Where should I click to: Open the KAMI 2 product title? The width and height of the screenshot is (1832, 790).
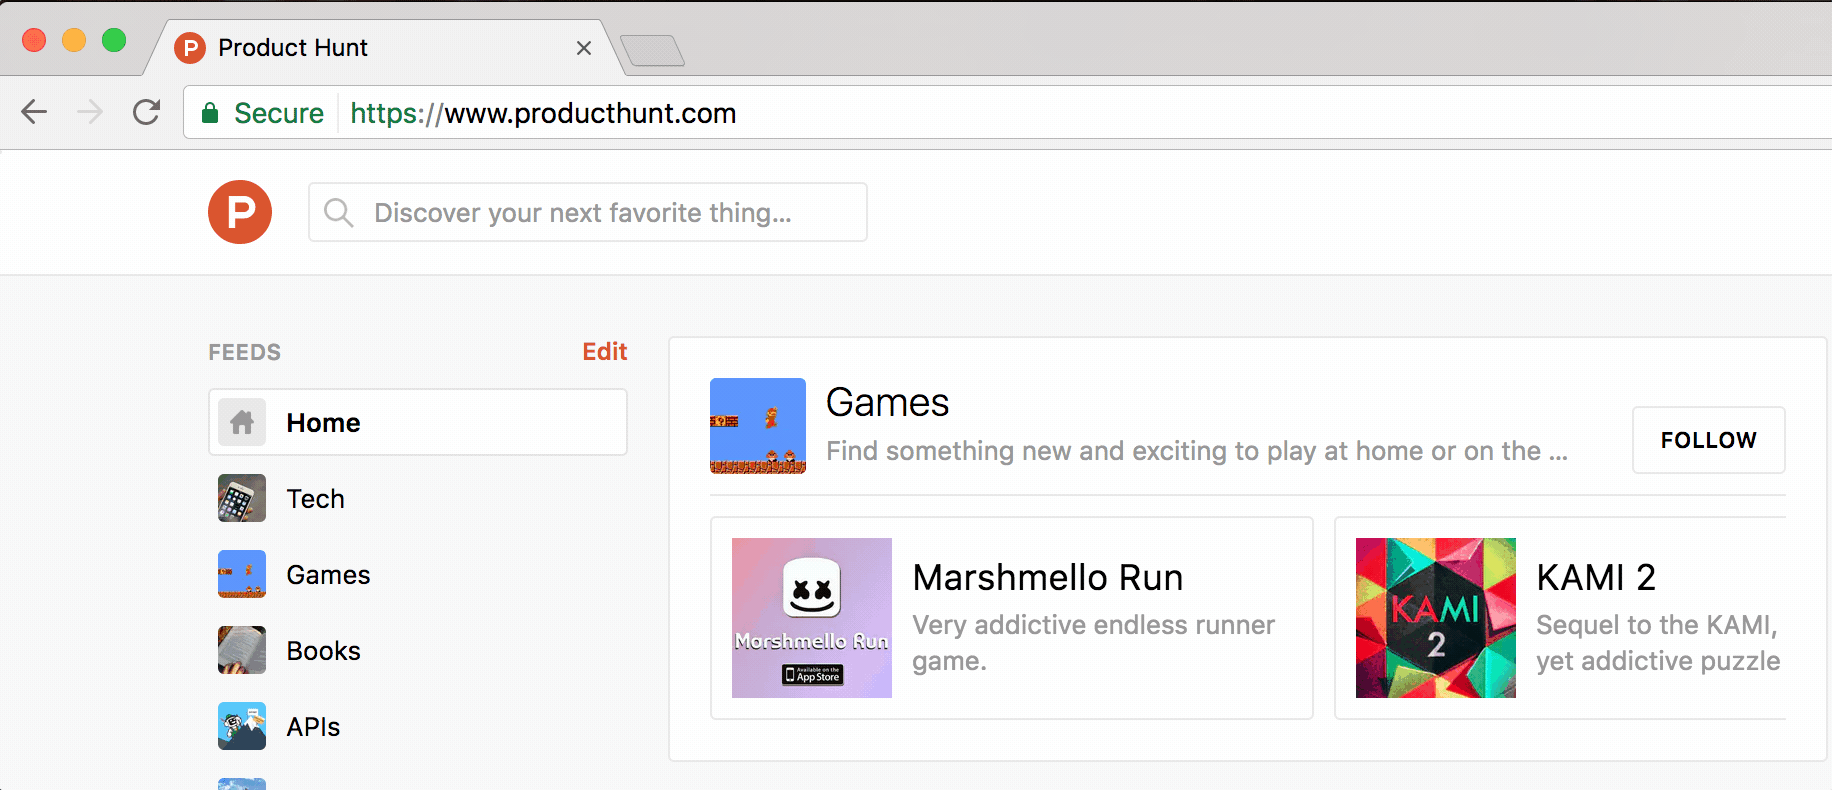(1596, 577)
